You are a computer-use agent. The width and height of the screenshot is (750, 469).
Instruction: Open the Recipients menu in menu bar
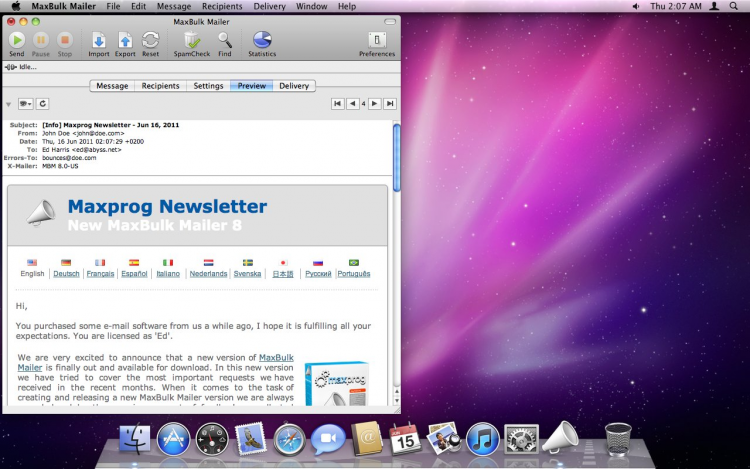(222, 6)
